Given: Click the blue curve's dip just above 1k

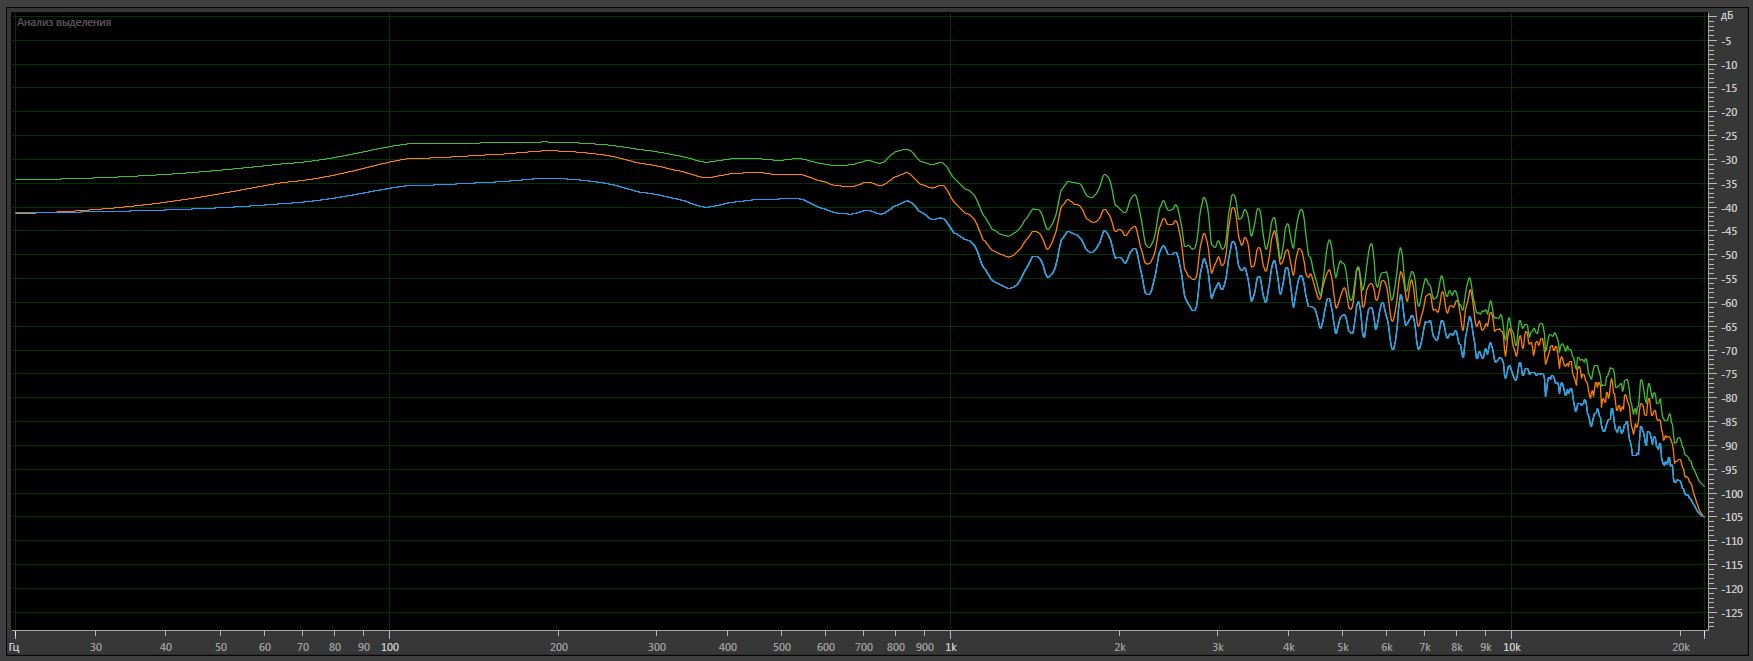Looking at the screenshot, I should coord(1005,287).
